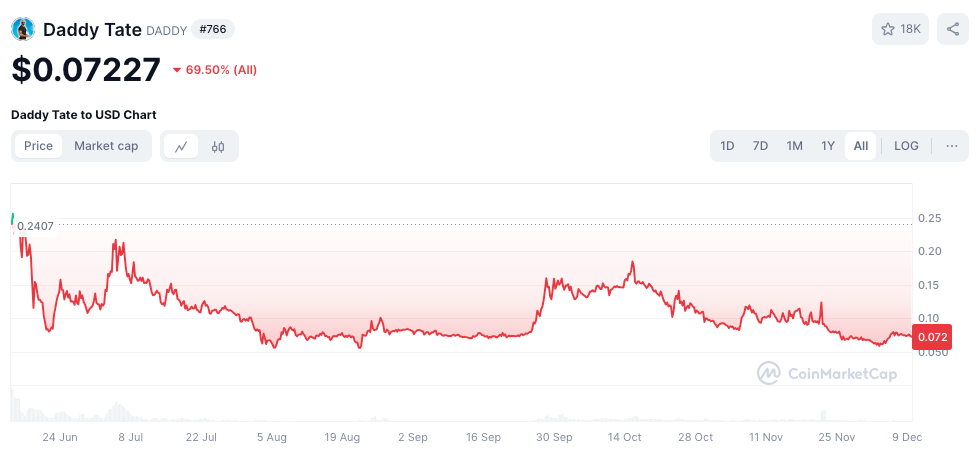Select the Market cap view toggle
Image resolution: width=978 pixels, height=456 pixels.
106,146
